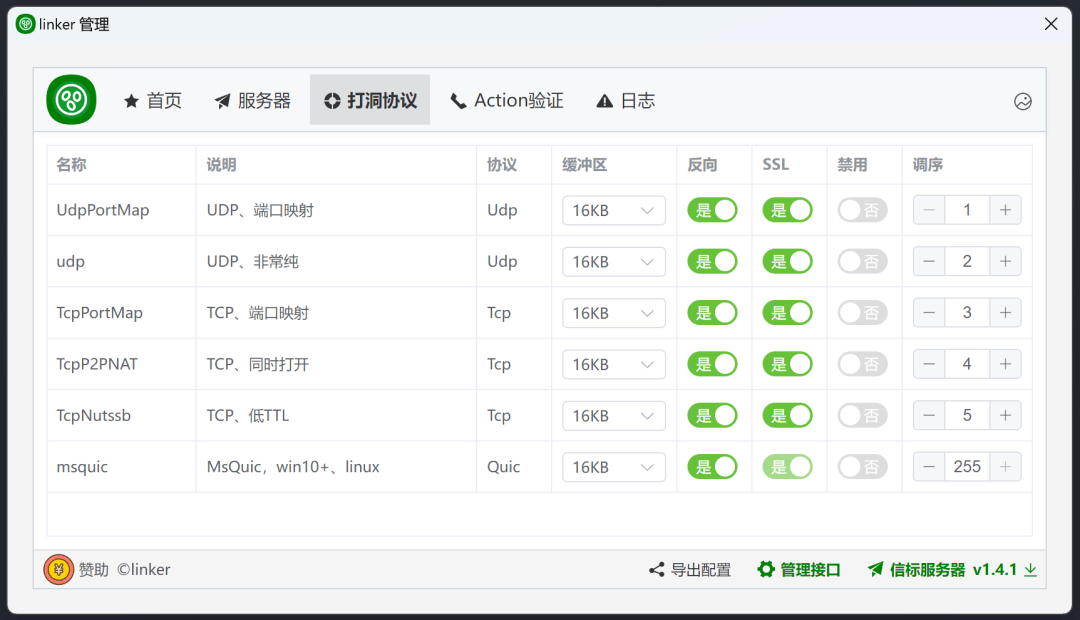Select the 打洞协议 tab
The height and width of the screenshot is (620, 1080).
370,101
